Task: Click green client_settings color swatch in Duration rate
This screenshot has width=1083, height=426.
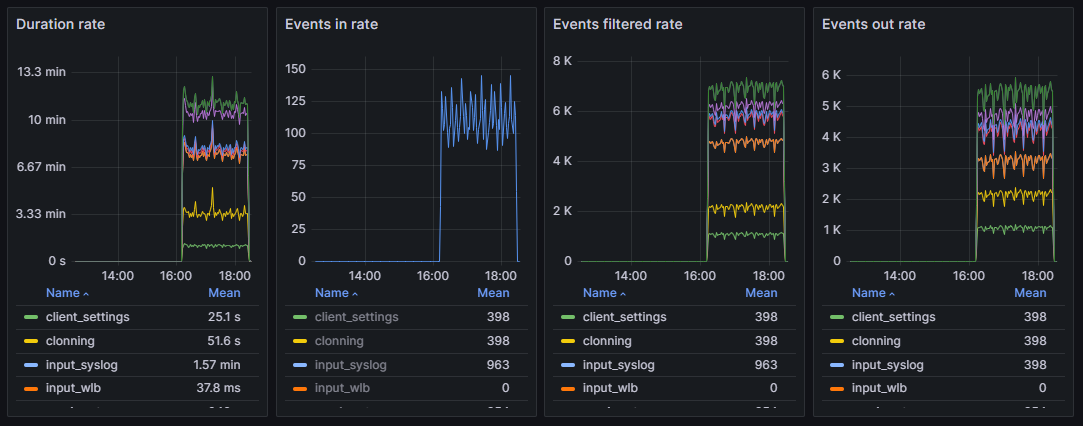Action: coord(30,318)
